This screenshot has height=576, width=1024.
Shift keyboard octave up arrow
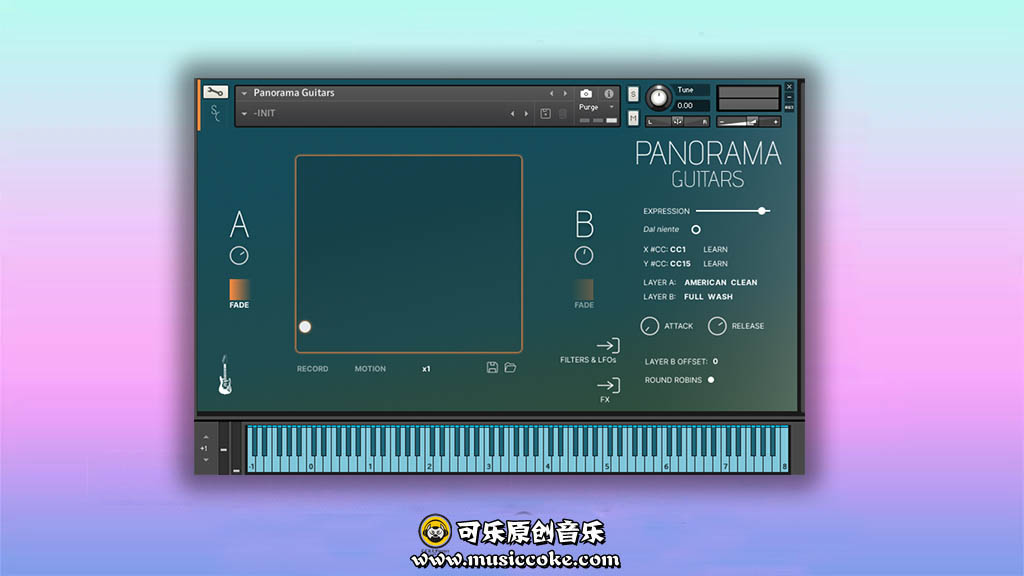206,437
